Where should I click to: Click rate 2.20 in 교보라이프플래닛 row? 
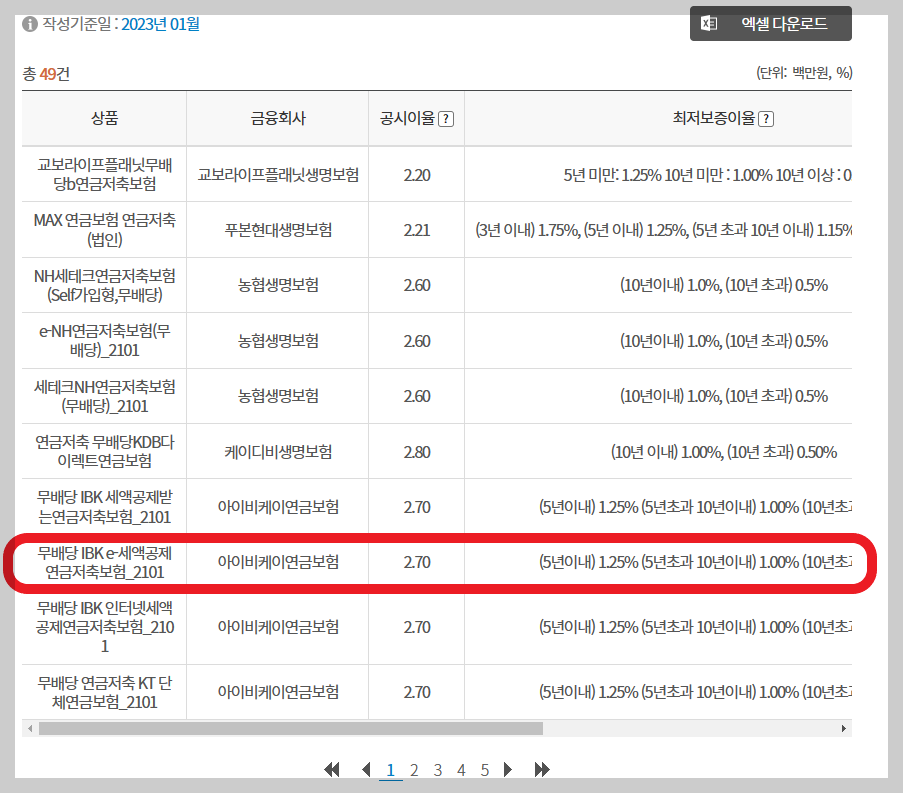(x=417, y=175)
